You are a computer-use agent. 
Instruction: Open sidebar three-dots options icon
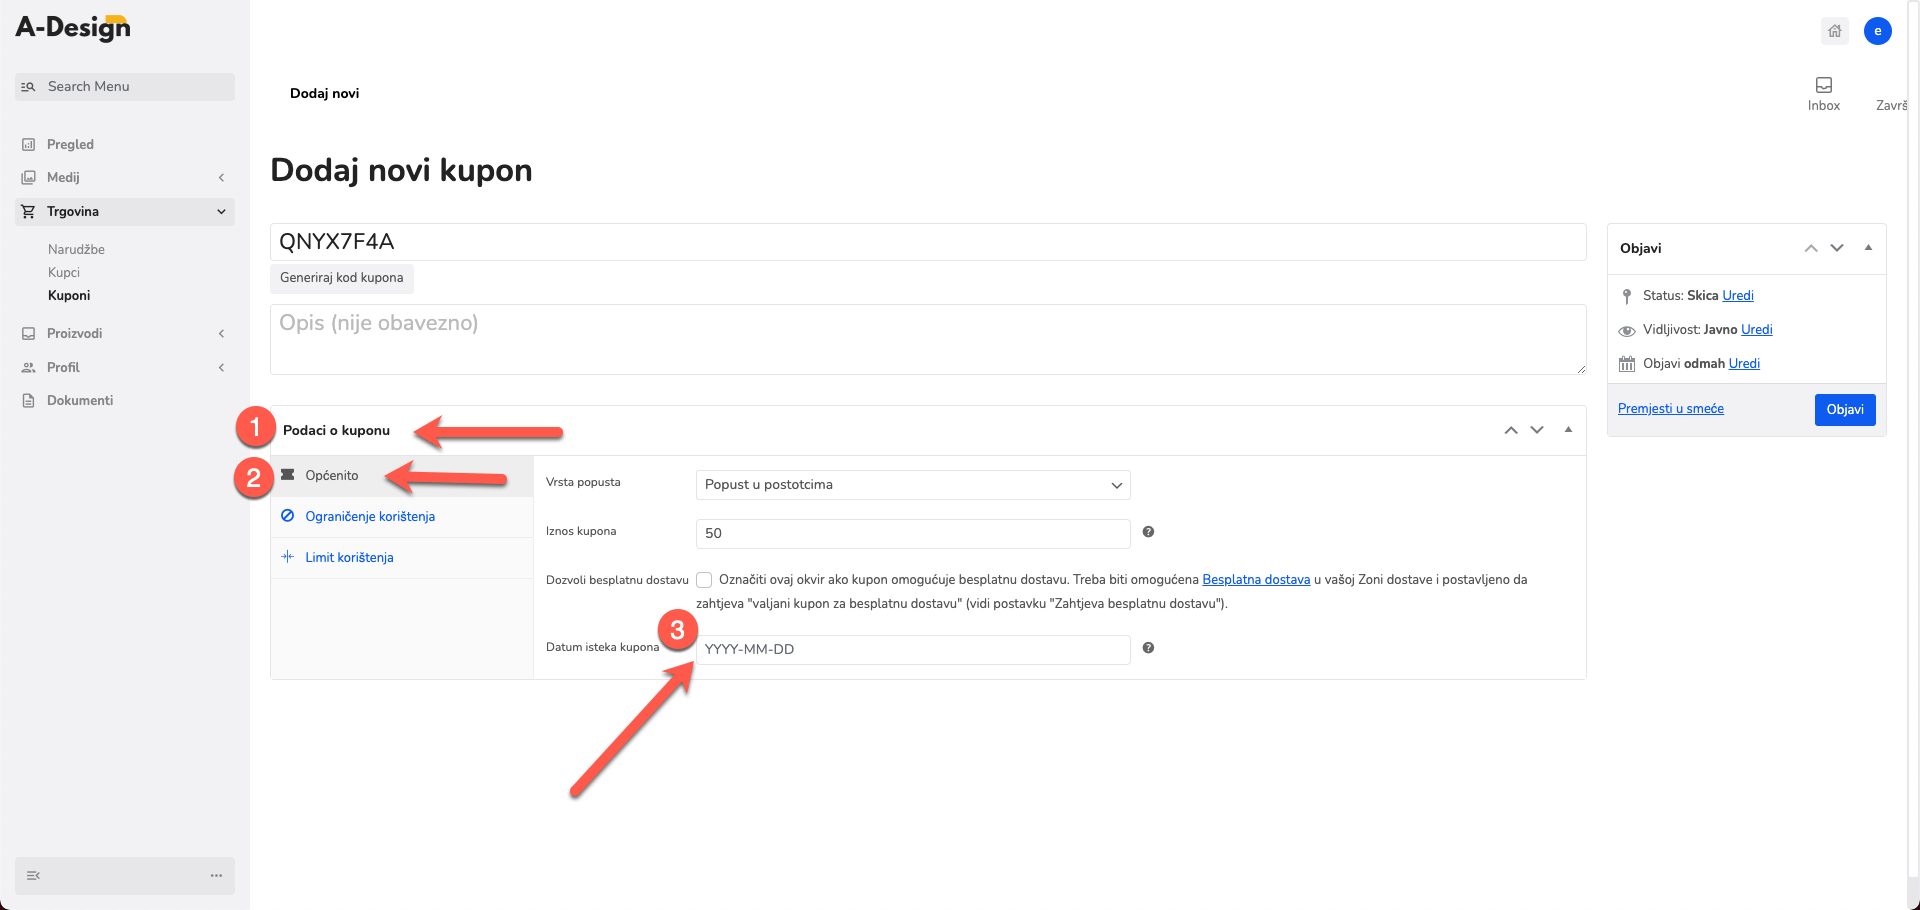[x=216, y=875]
